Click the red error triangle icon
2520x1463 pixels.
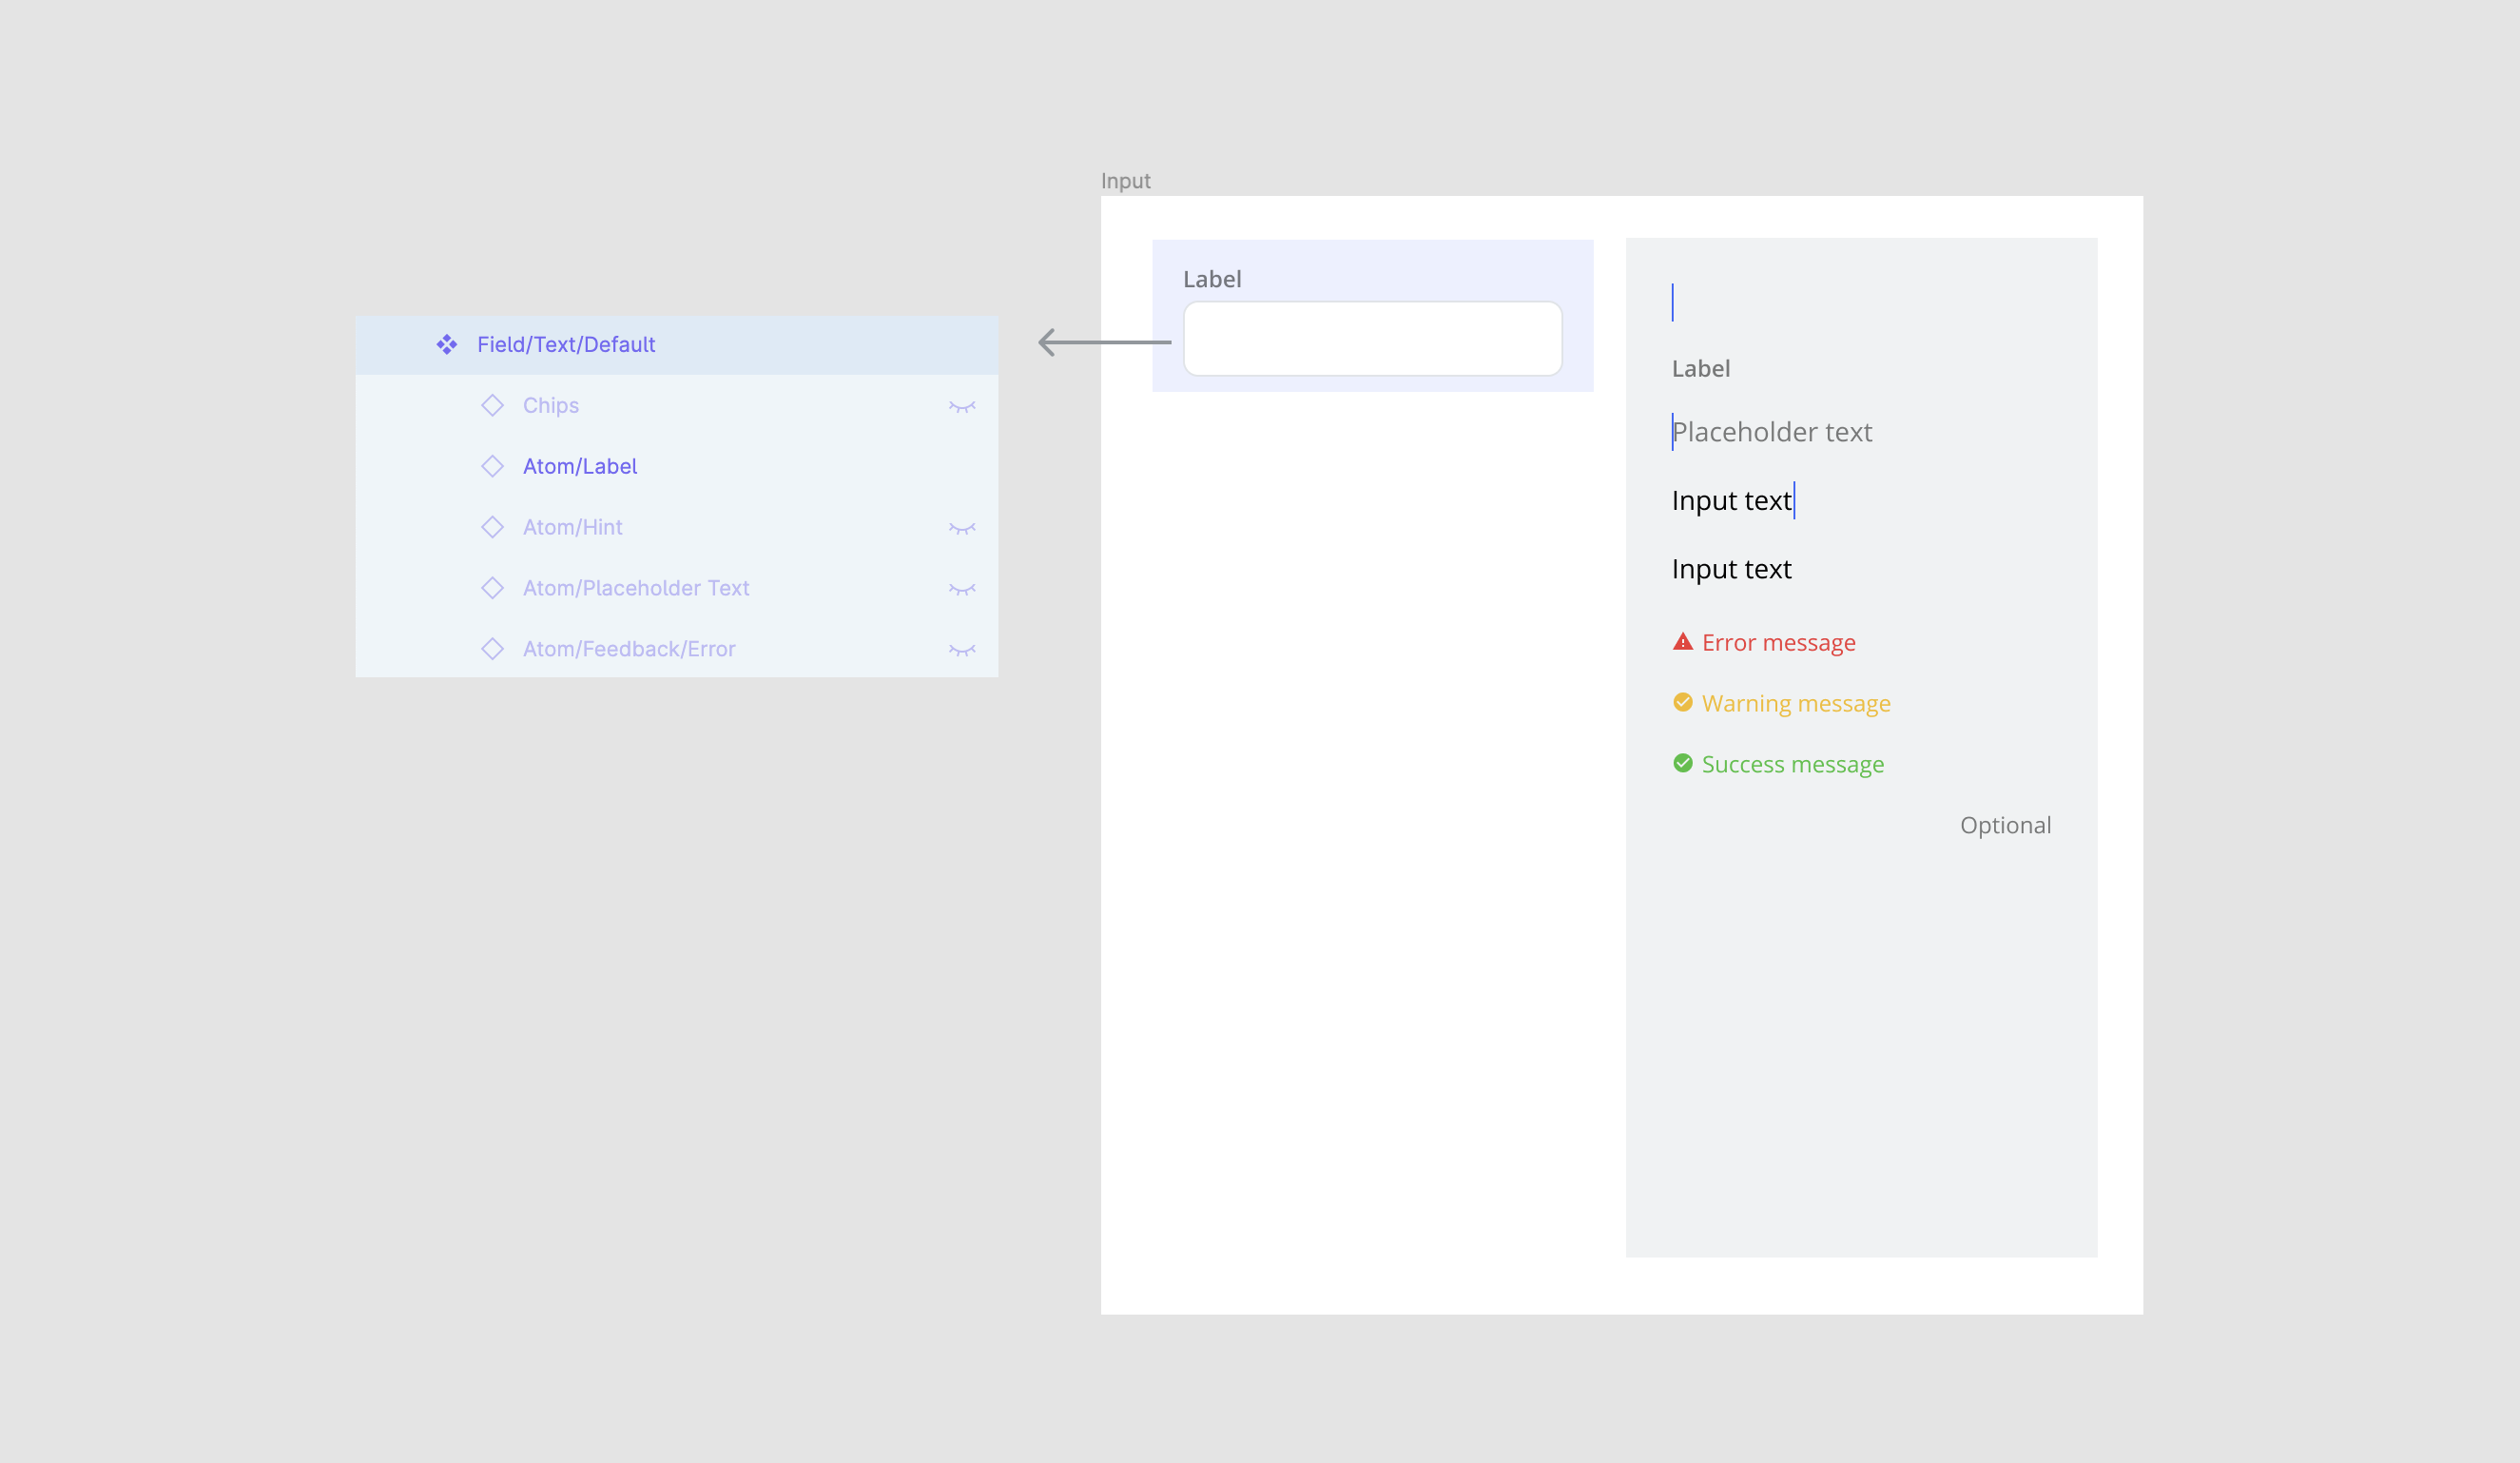1682,642
